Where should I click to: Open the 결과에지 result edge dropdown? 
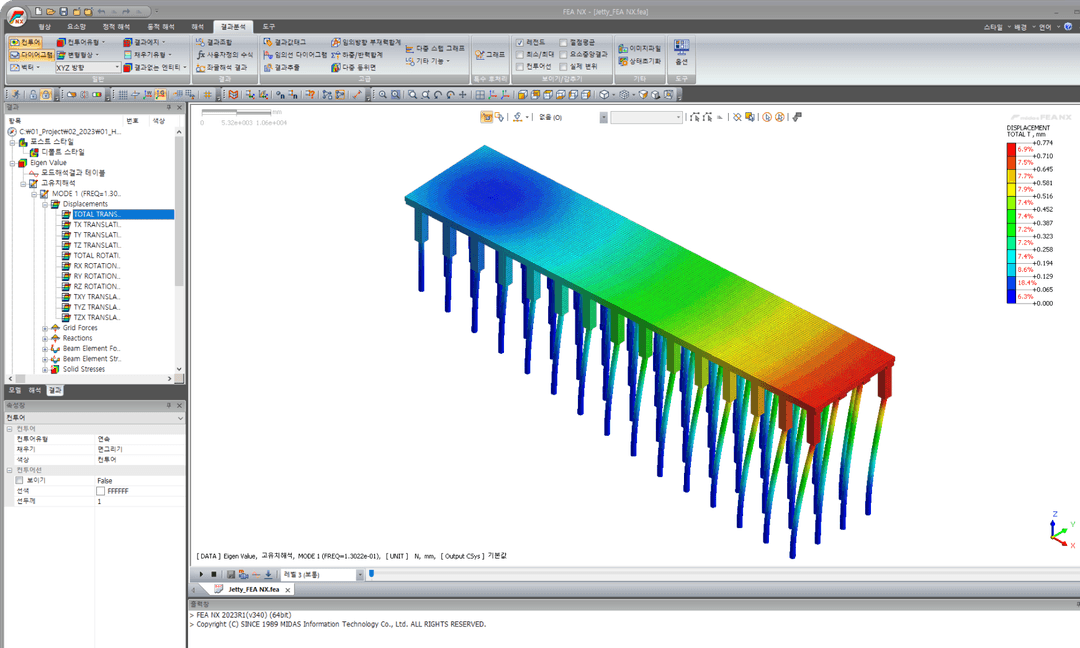click(x=144, y=43)
